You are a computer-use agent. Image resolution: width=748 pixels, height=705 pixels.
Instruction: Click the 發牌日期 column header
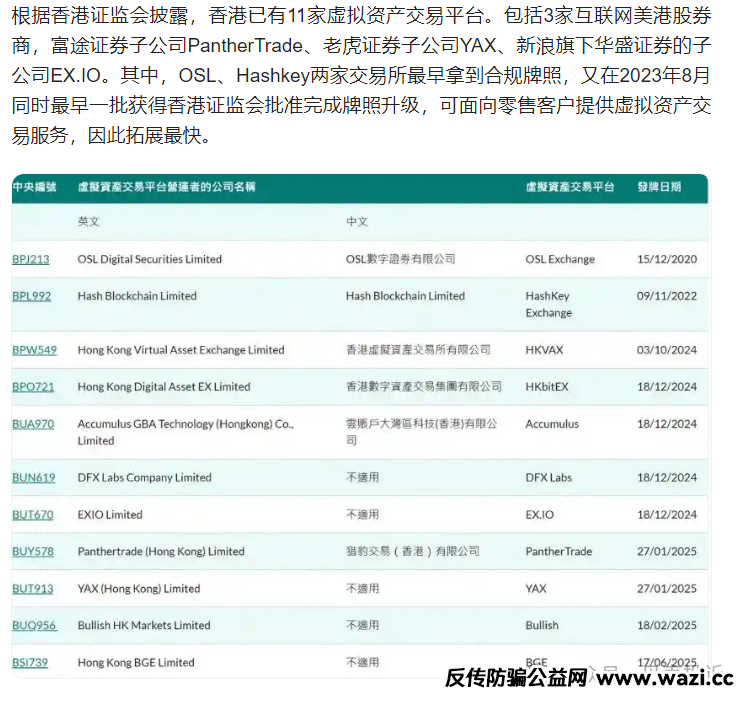(659, 186)
